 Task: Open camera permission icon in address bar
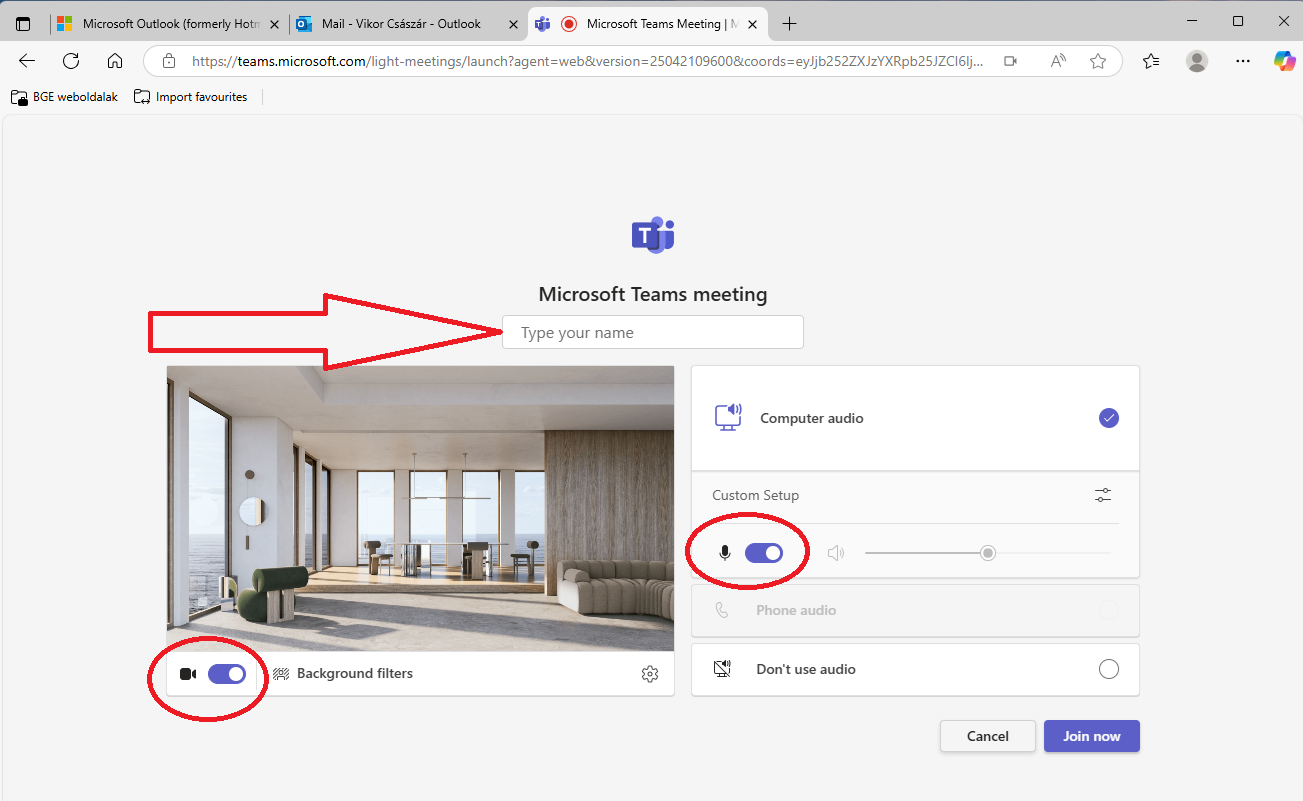point(1011,61)
